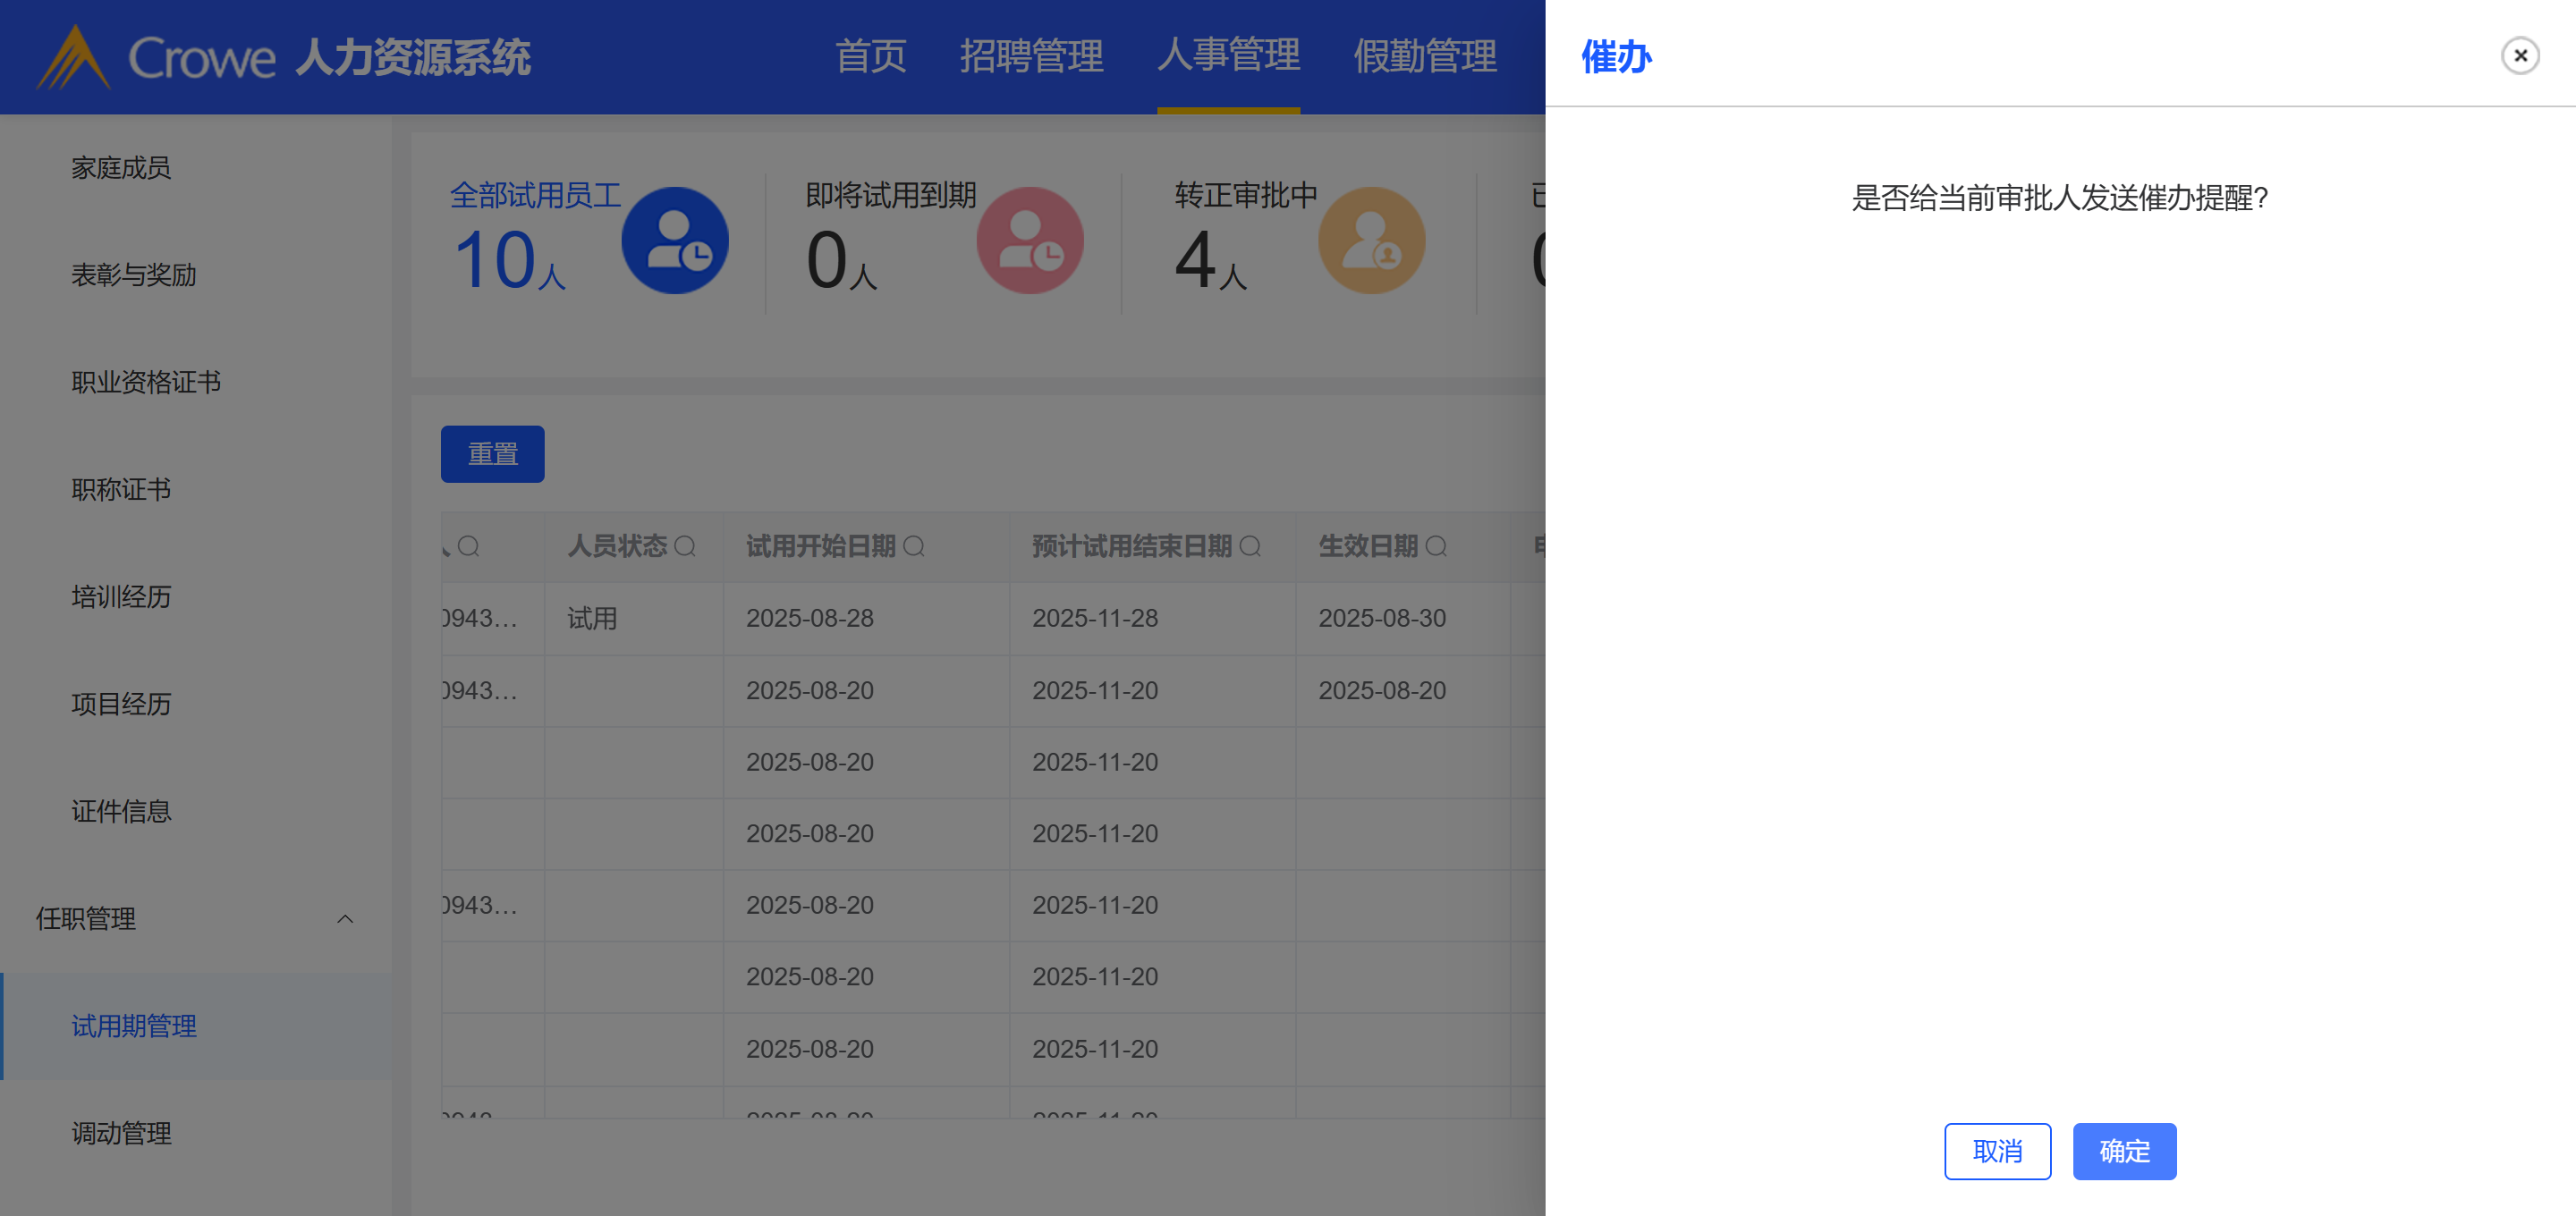Click search icon in 人员状态 column header
The image size is (2576, 1216).
pyautogui.click(x=685, y=547)
